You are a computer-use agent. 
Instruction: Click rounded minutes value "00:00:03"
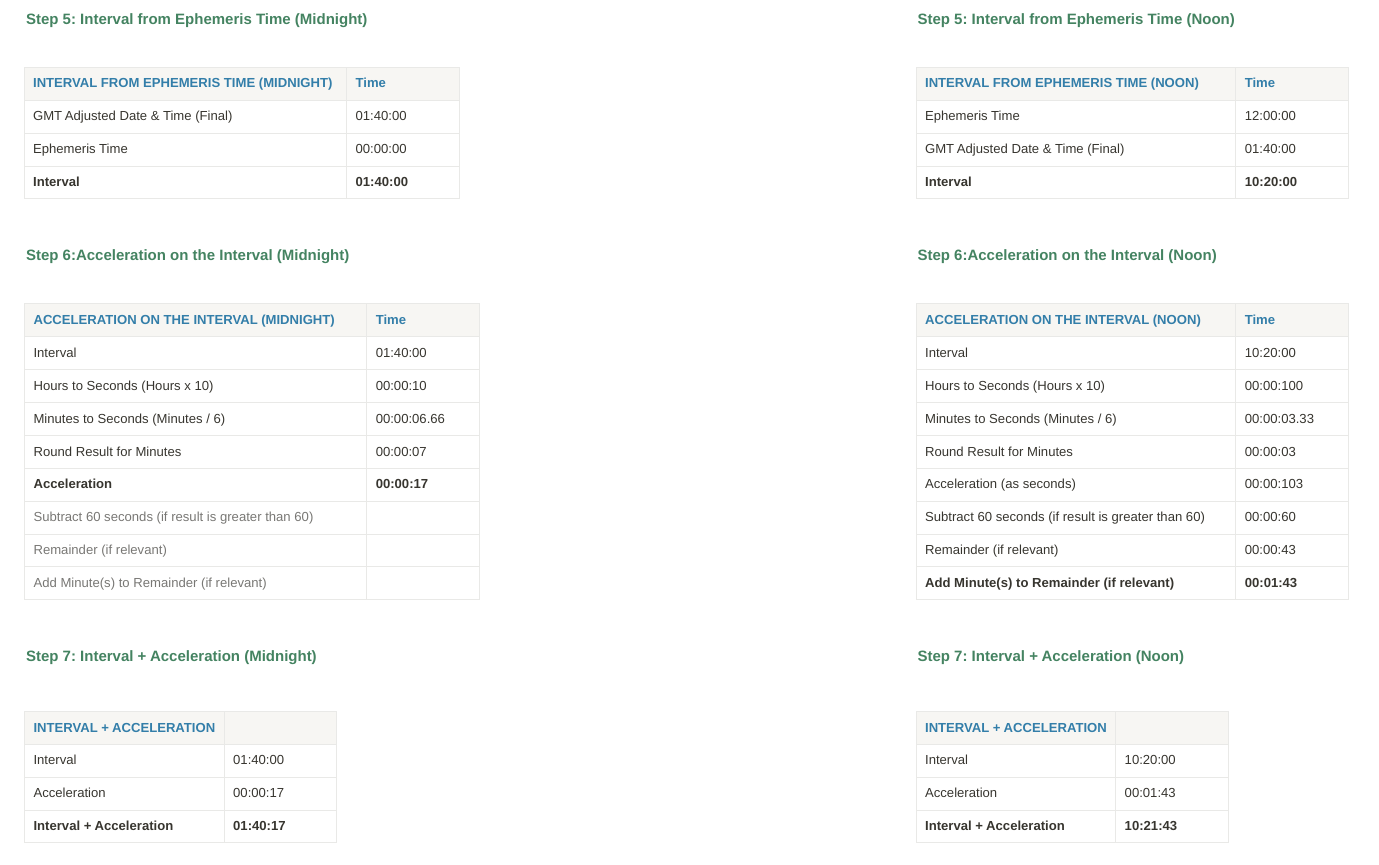pyautogui.click(x=1270, y=452)
